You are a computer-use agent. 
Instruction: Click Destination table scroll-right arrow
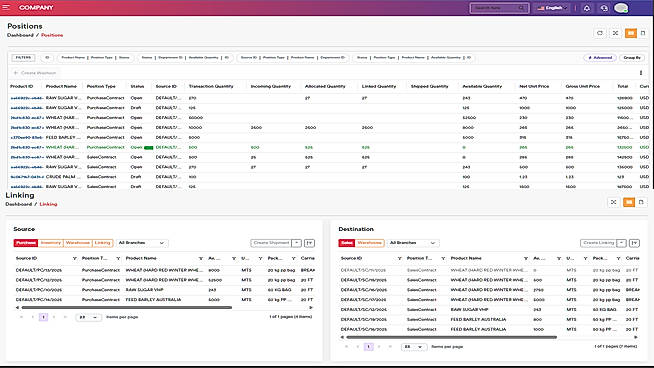point(636,337)
